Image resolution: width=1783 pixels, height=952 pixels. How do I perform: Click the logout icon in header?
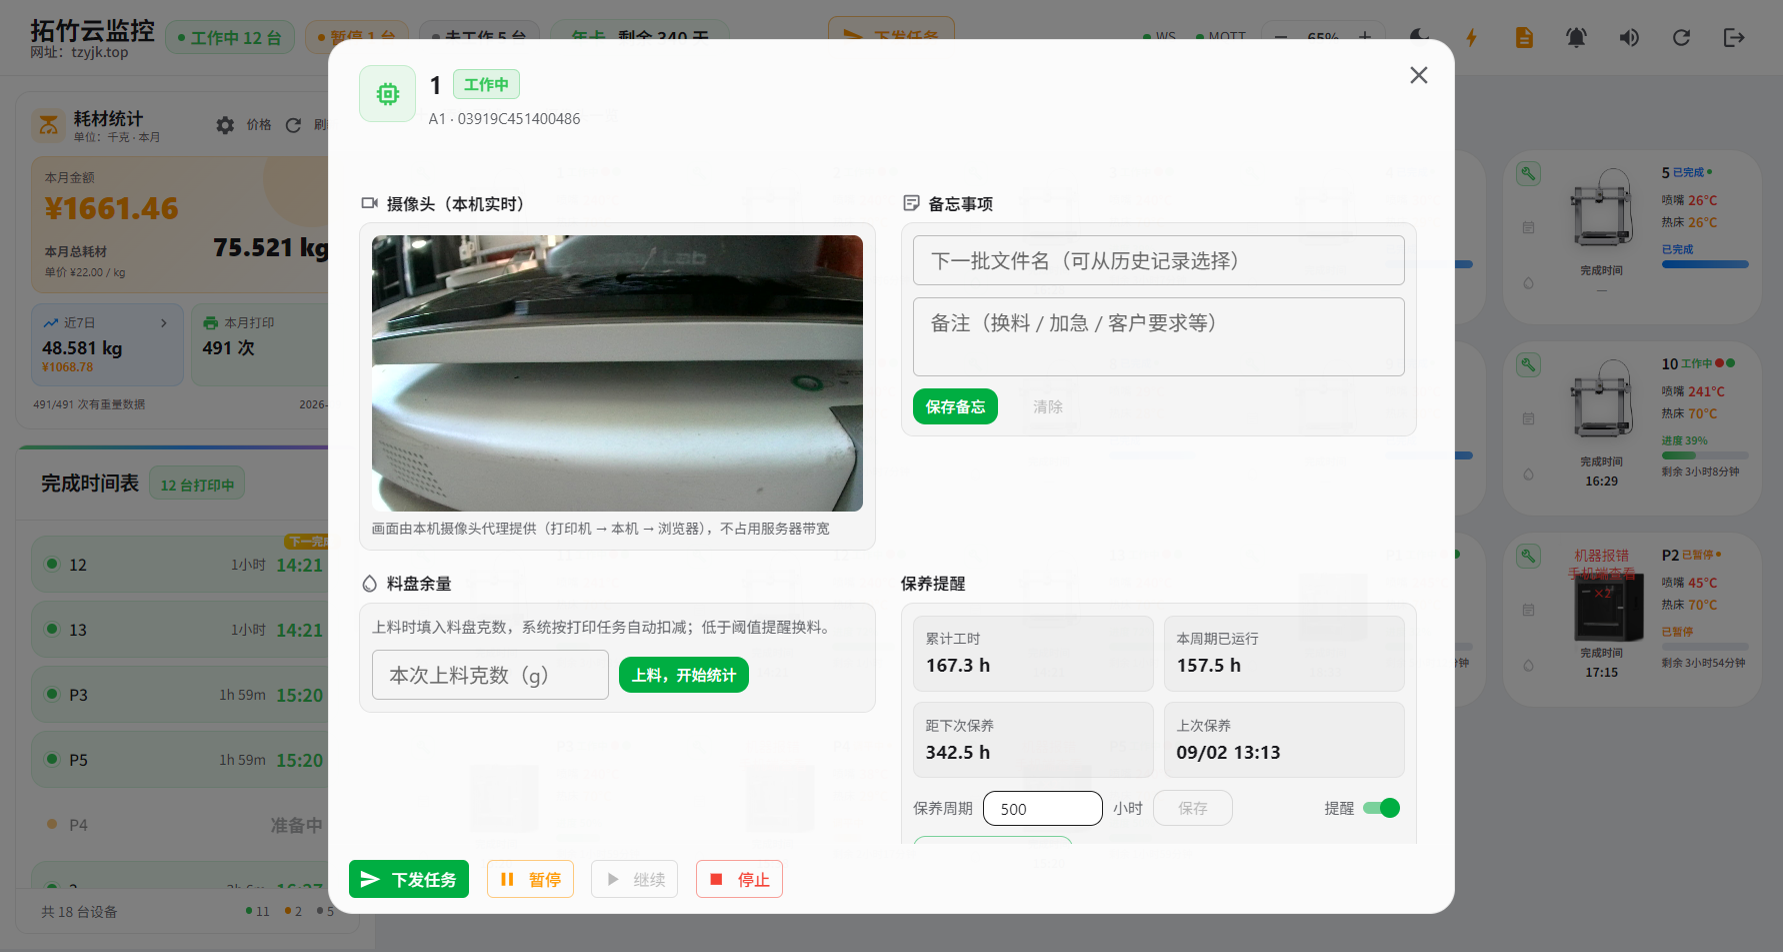click(1734, 38)
